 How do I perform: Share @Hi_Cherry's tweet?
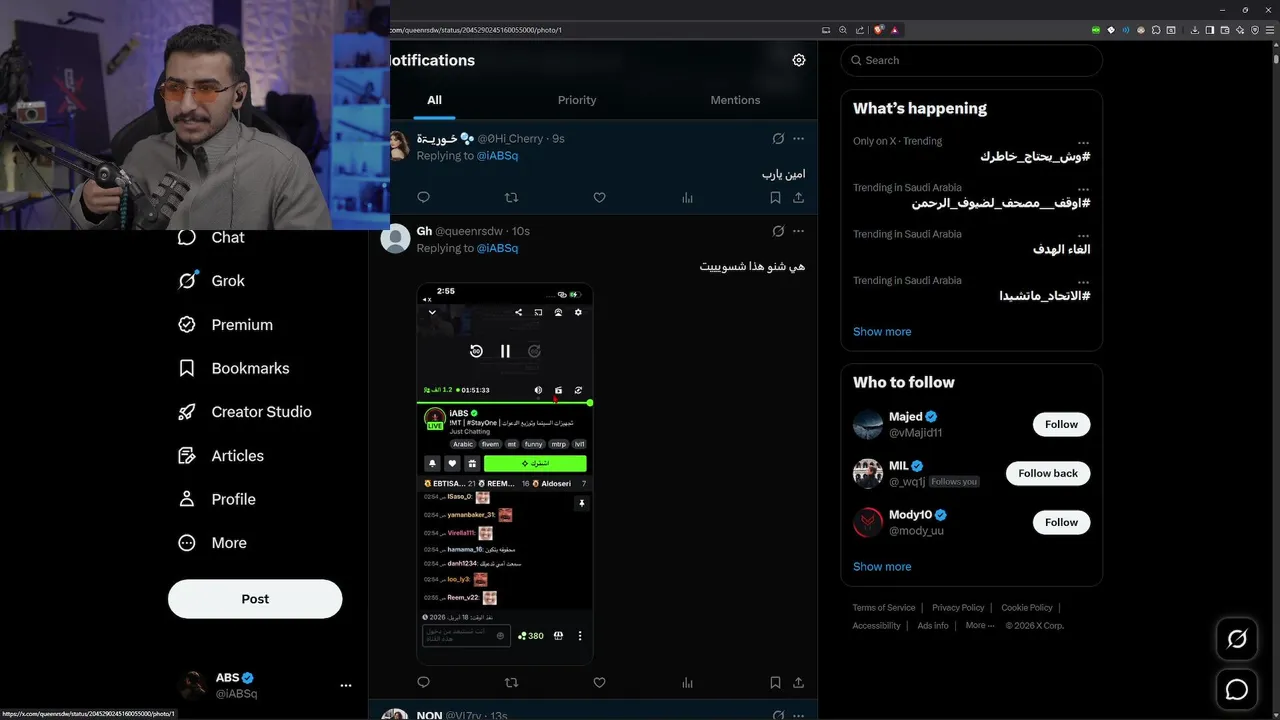click(798, 198)
